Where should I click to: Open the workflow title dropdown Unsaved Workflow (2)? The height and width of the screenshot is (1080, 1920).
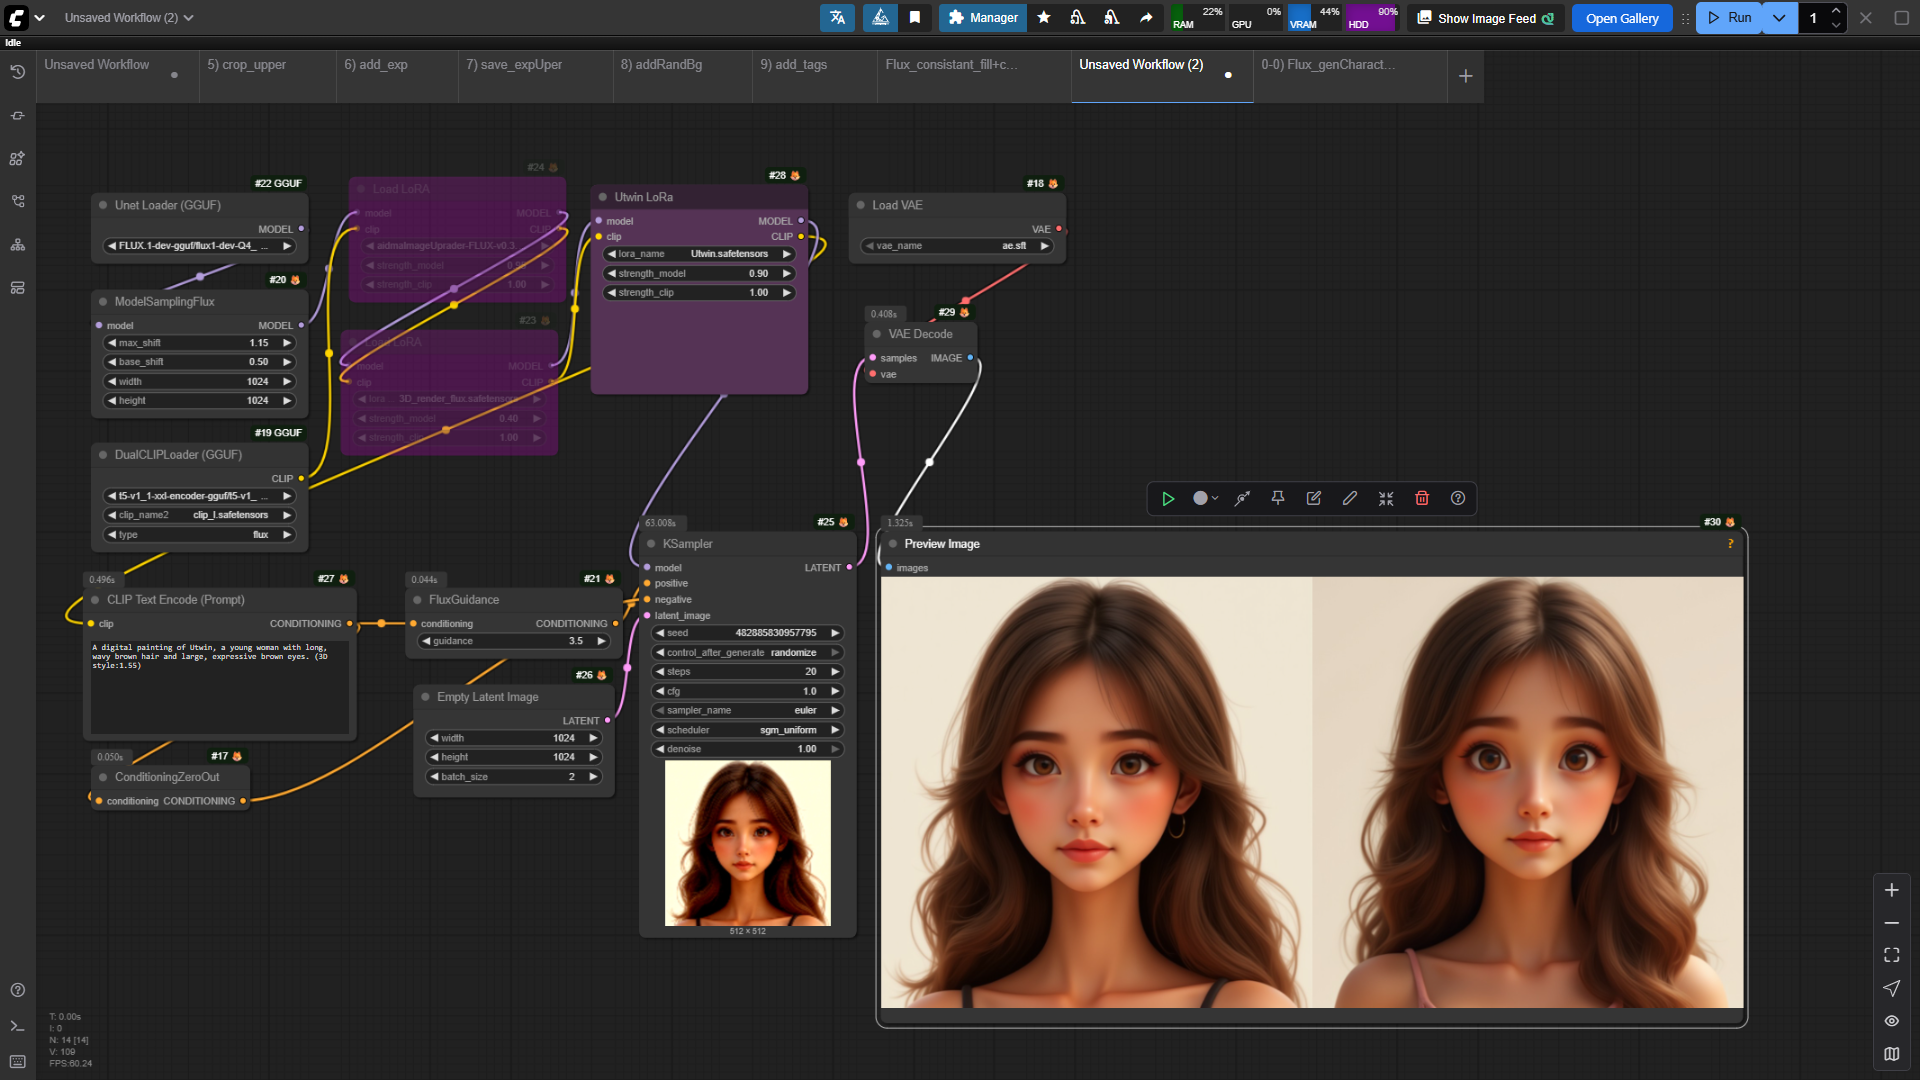128,18
